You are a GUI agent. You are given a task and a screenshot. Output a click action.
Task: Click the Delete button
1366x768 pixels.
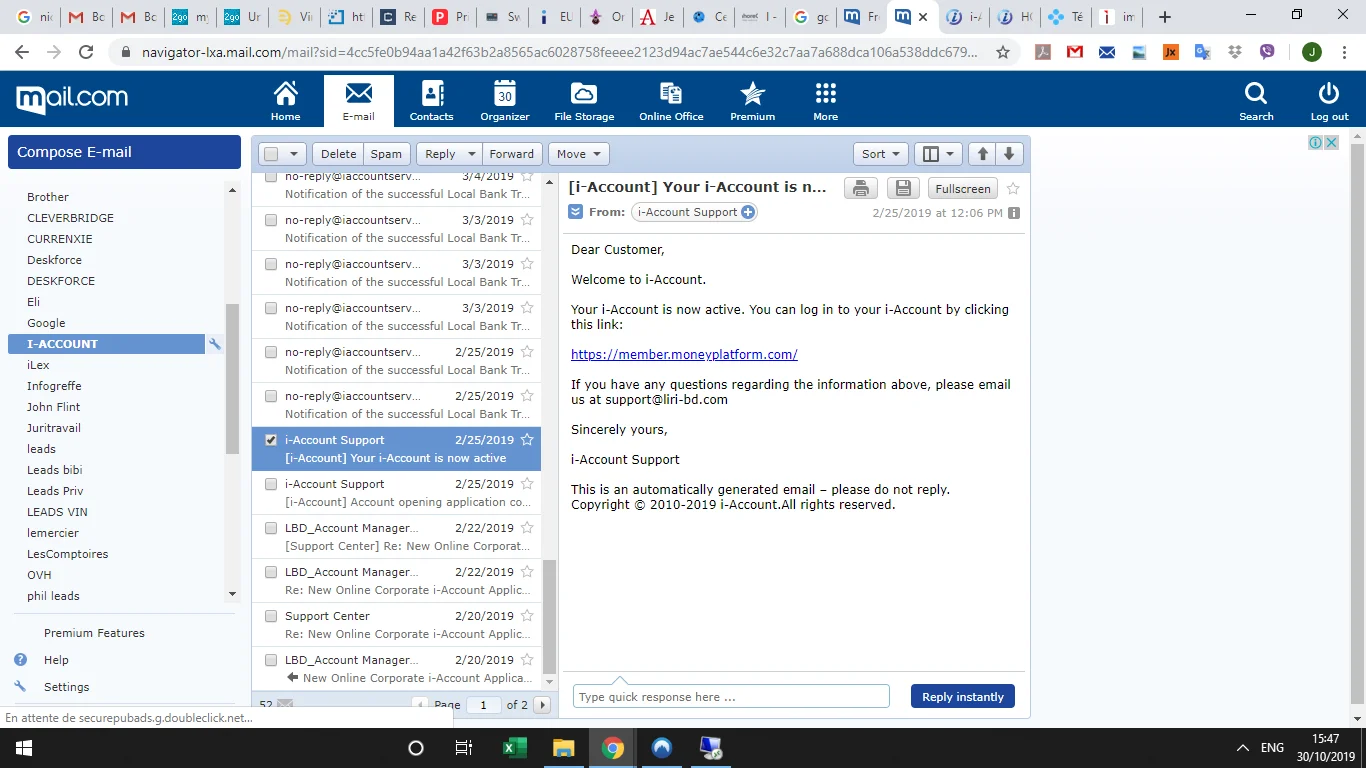point(338,154)
